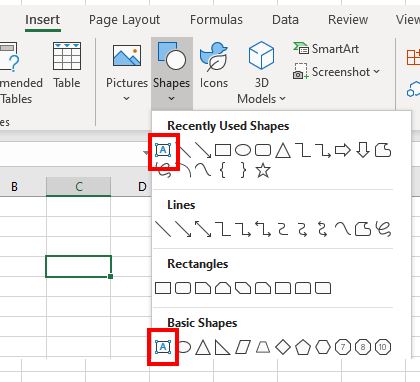
Task: Choose freeform shape in Recently Used Shapes
Action: coord(383,150)
